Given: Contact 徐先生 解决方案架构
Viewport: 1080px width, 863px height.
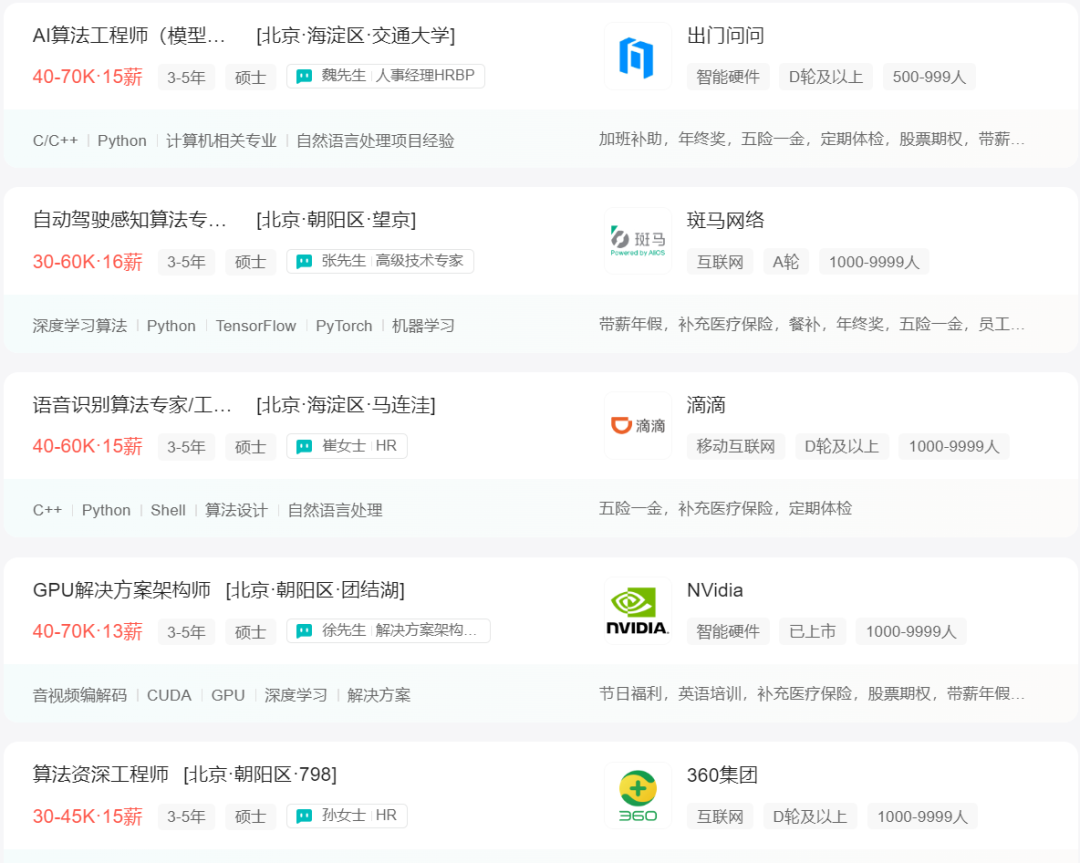Looking at the screenshot, I should pos(388,630).
